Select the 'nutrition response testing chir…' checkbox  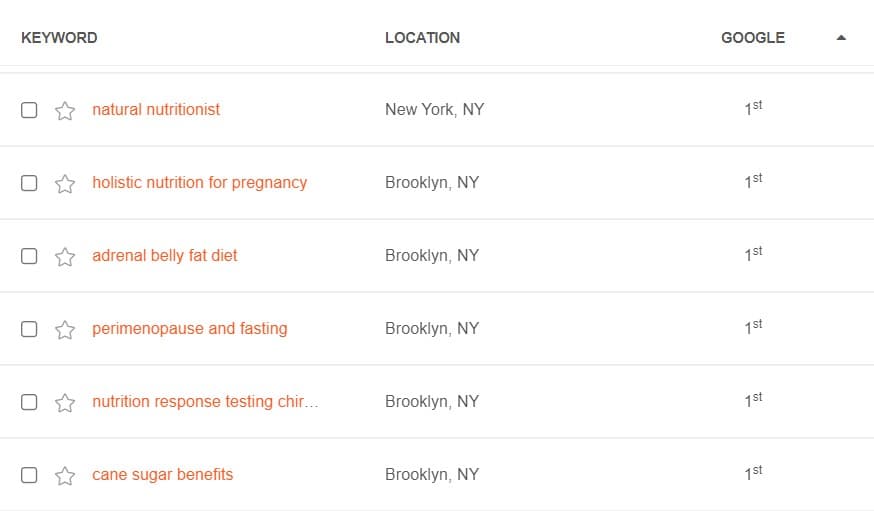point(29,402)
